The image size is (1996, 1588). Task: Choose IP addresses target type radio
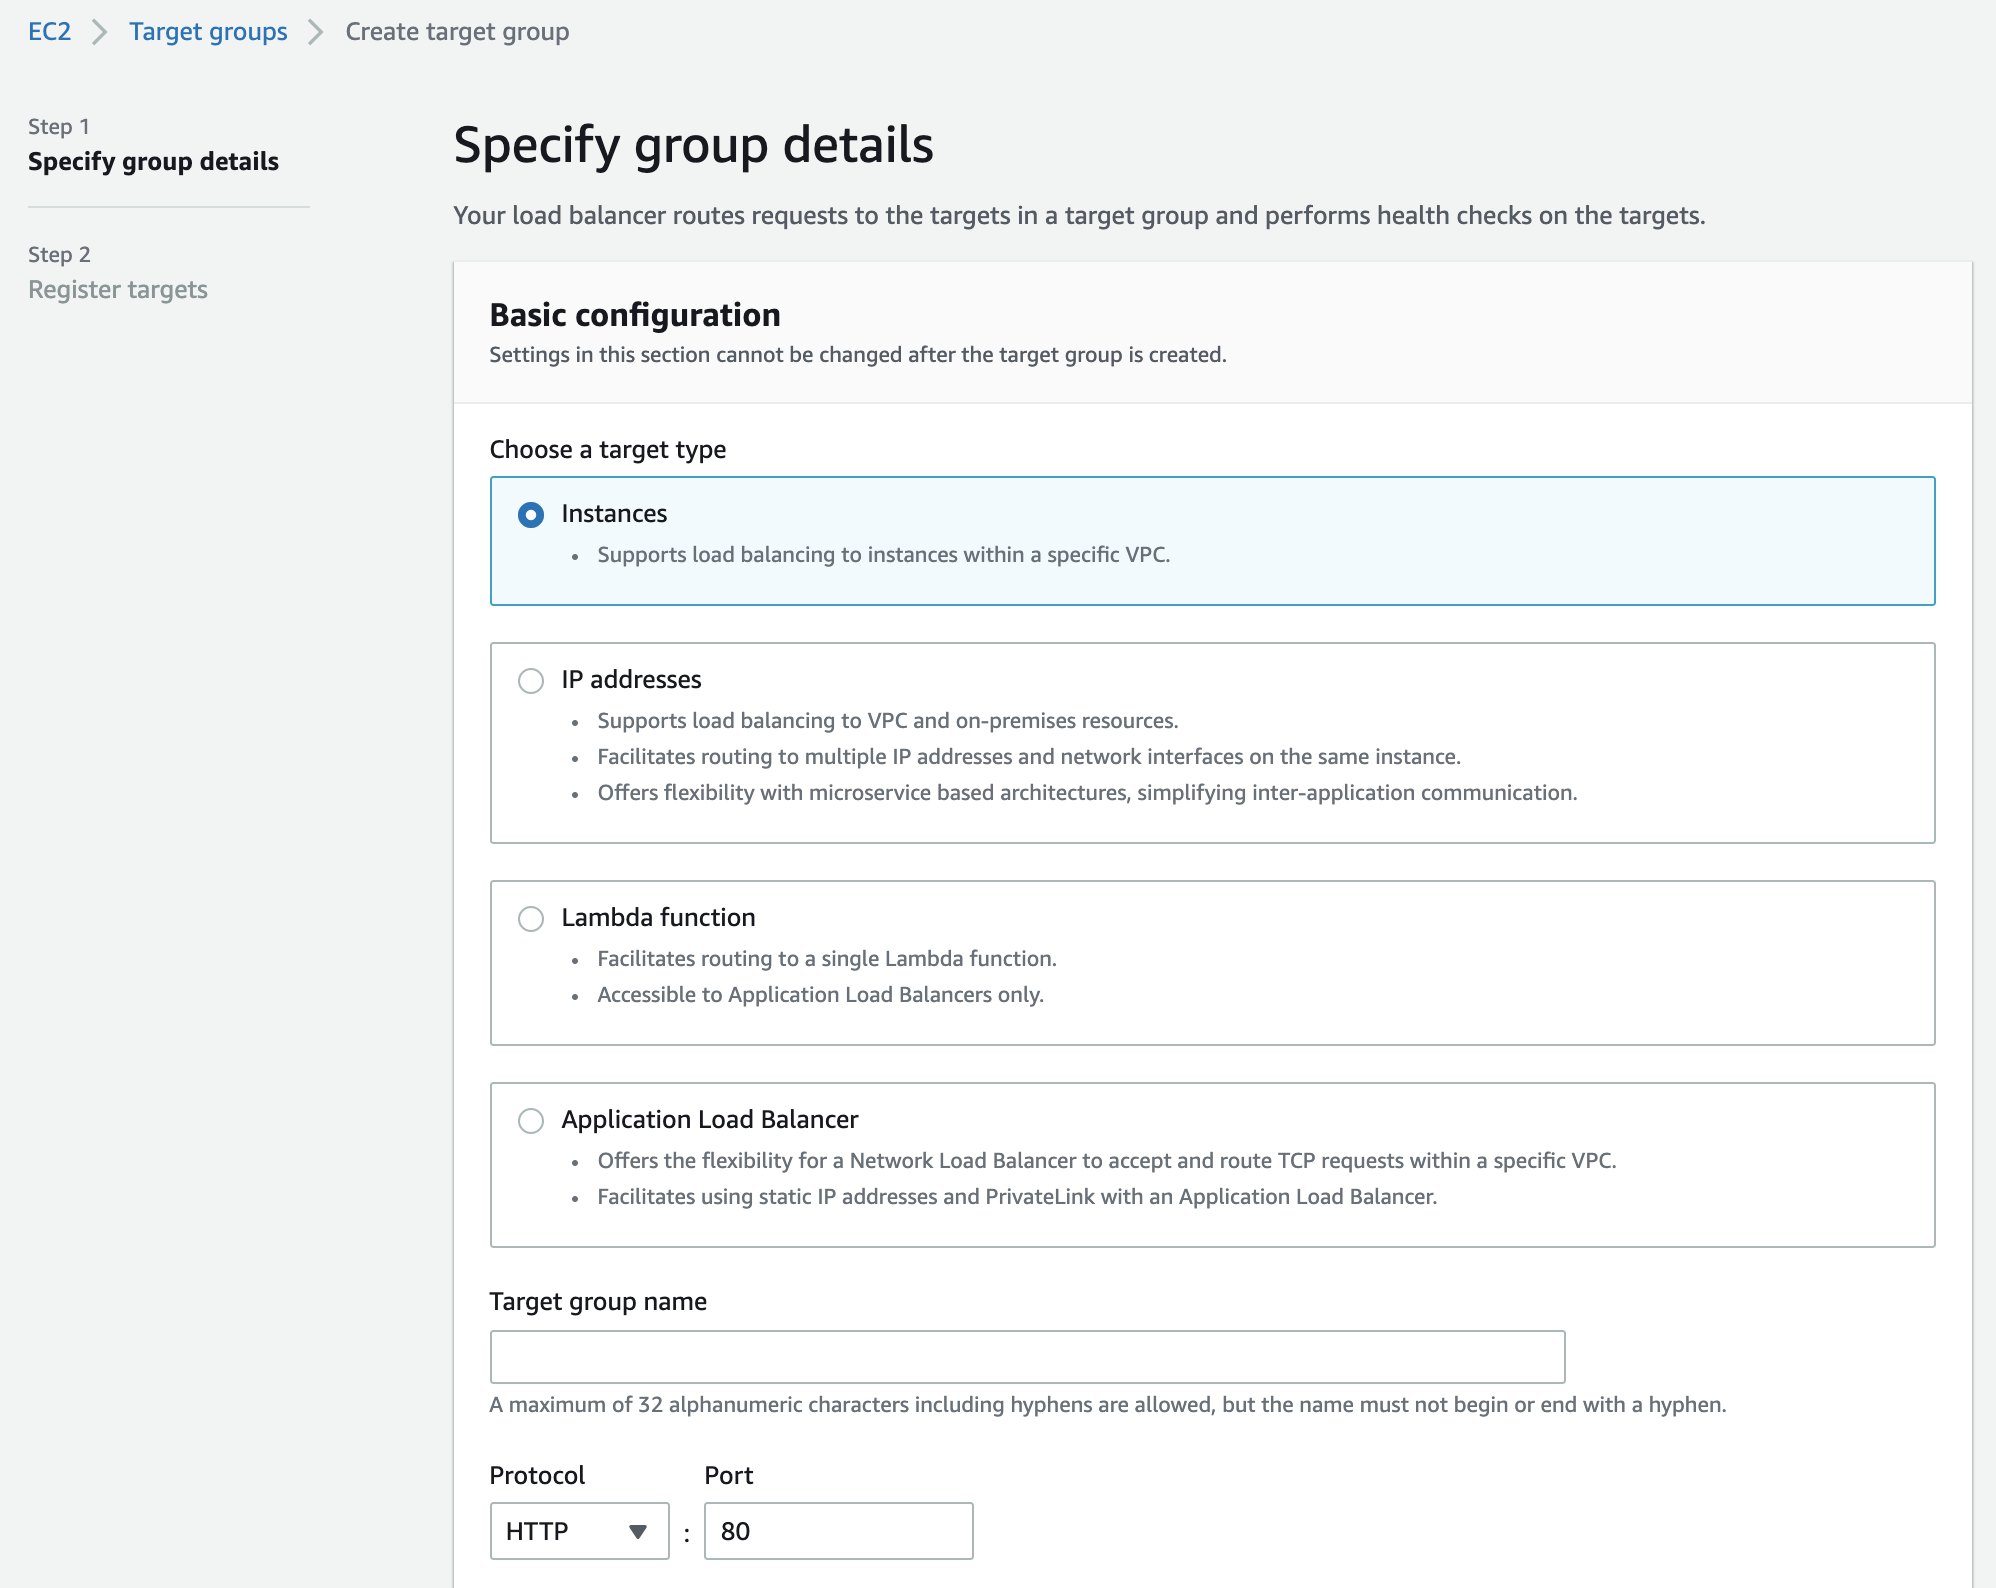[x=531, y=681]
